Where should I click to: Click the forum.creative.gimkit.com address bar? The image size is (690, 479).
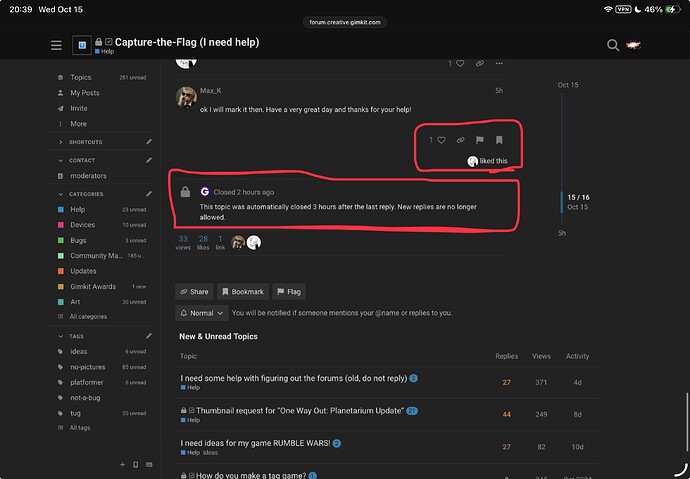click(x=345, y=22)
